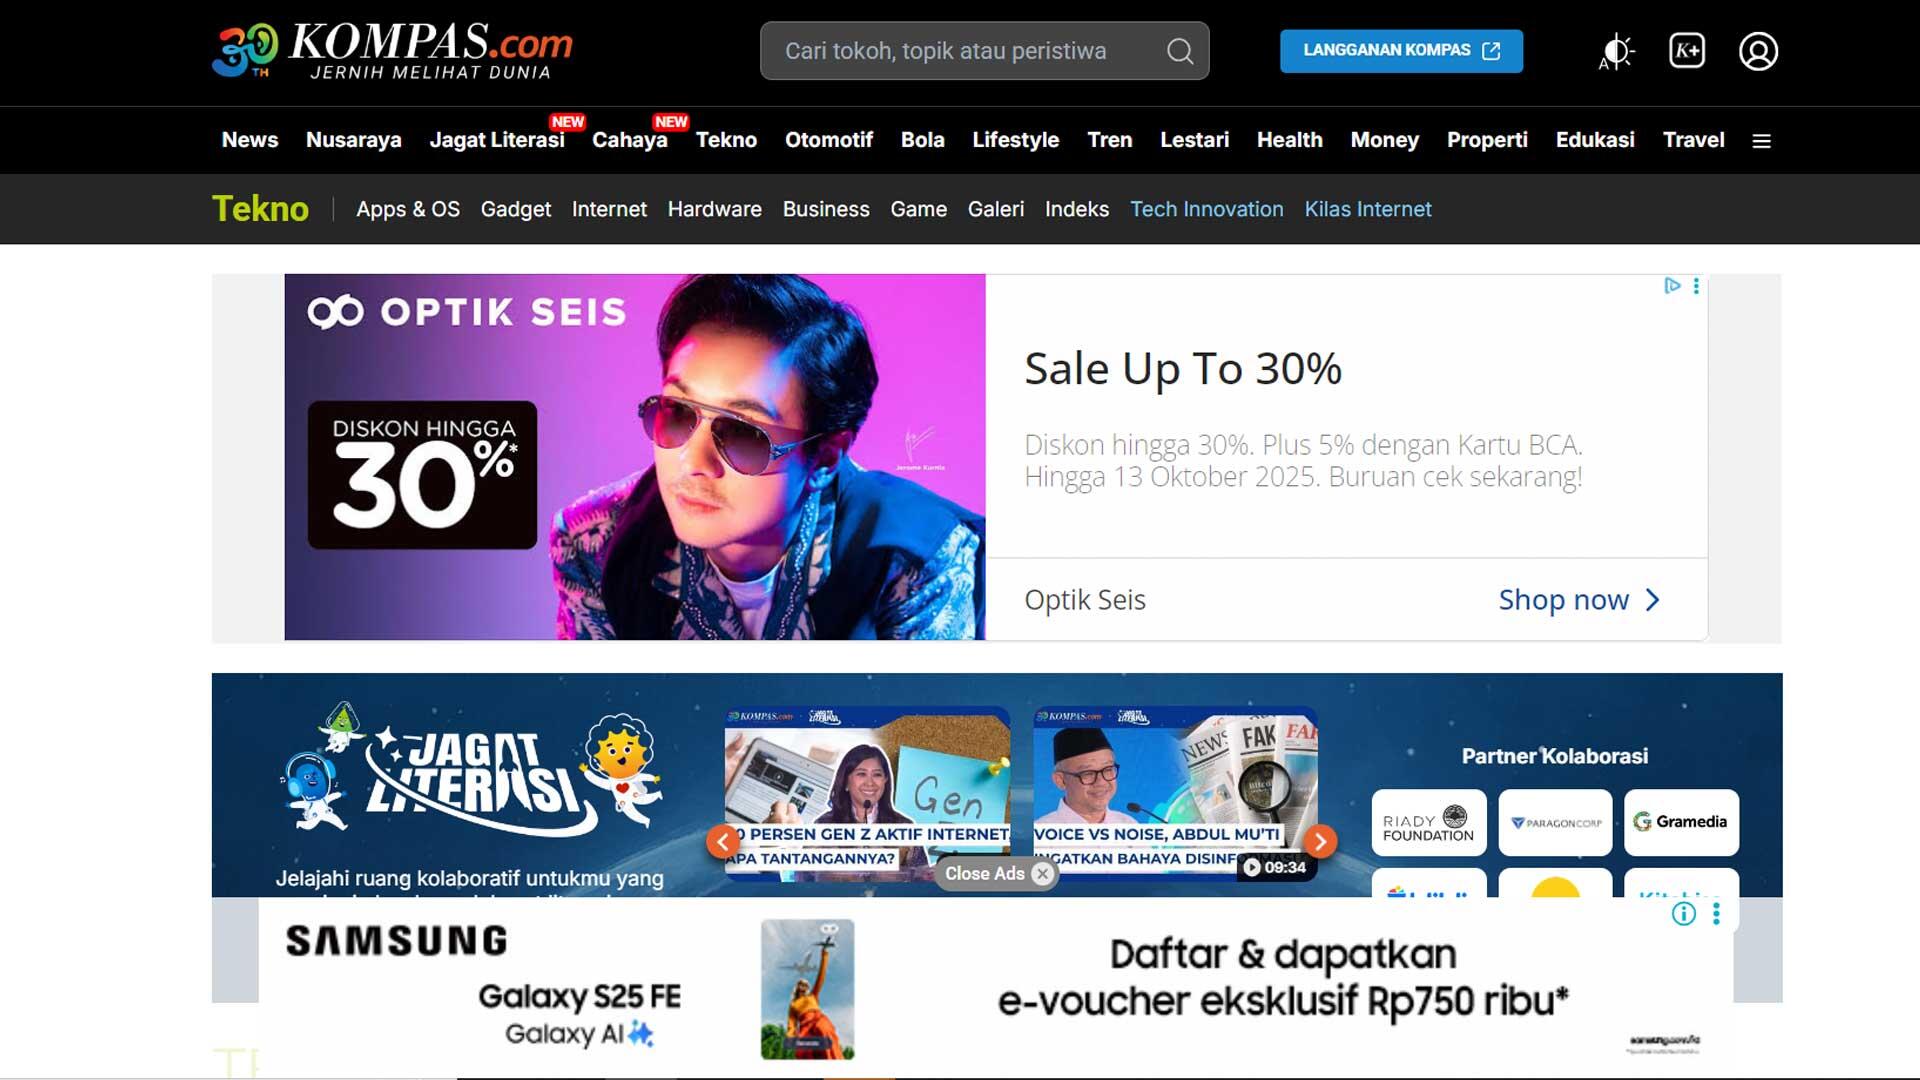Select the Indeks subcategory
The image size is (1920, 1080).
1077,209
